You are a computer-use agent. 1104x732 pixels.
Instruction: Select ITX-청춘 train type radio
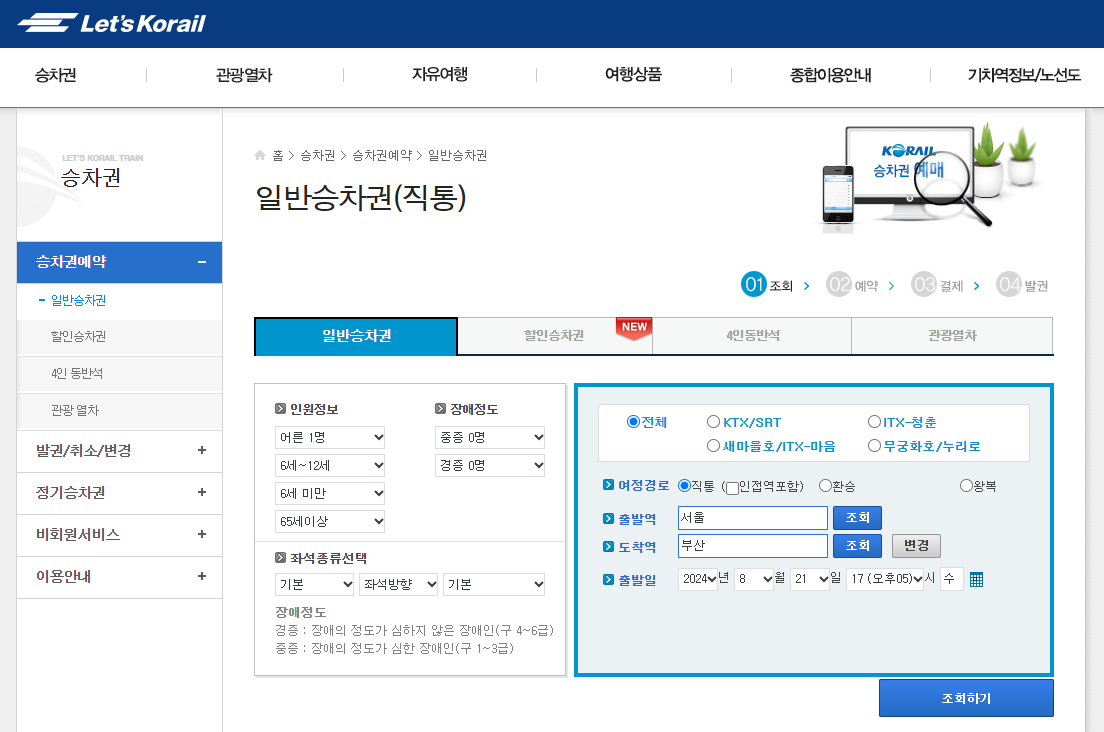pyautogui.click(x=874, y=422)
